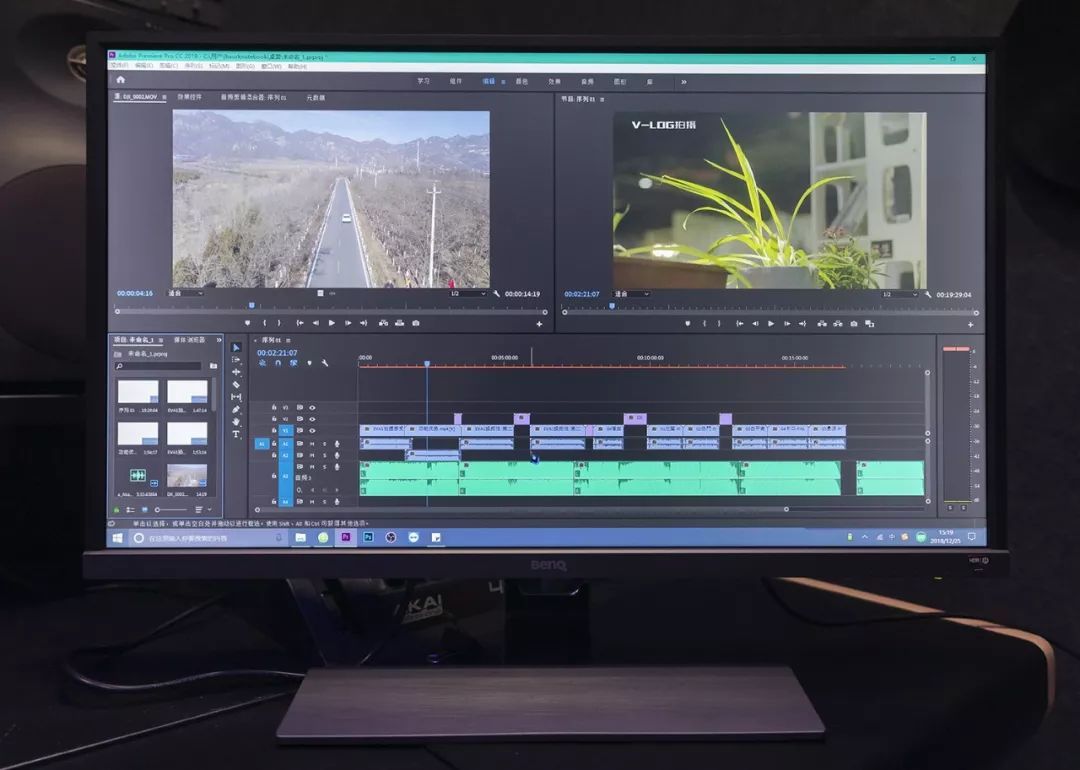The width and height of the screenshot is (1080, 770).
Task: Click the Home icon in the workspace bar
Action: [x=121, y=80]
